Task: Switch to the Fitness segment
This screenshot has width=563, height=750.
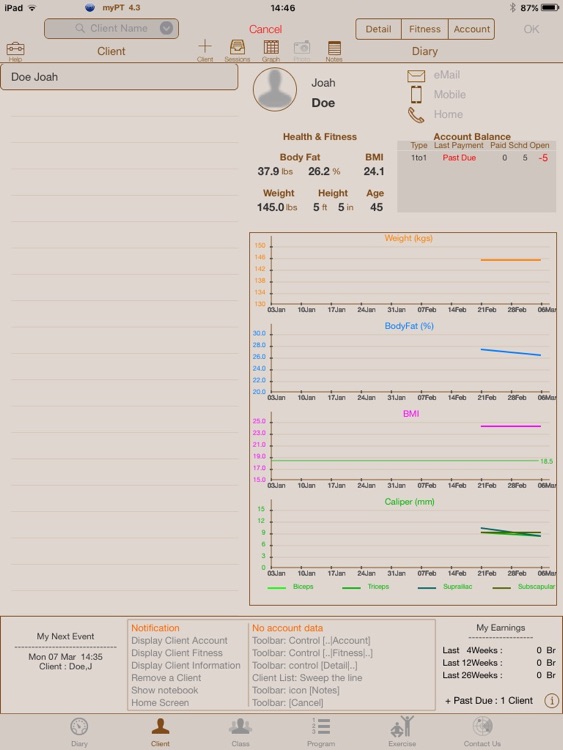Action: [x=425, y=29]
